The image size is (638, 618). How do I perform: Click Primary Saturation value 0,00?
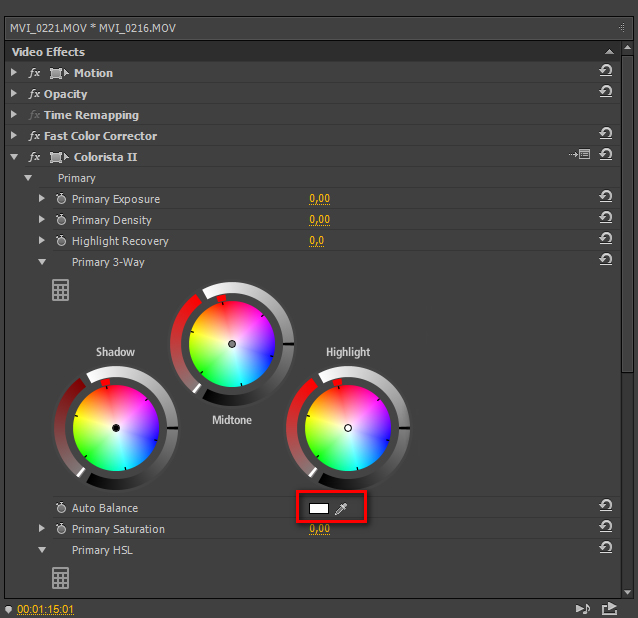pos(319,528)
